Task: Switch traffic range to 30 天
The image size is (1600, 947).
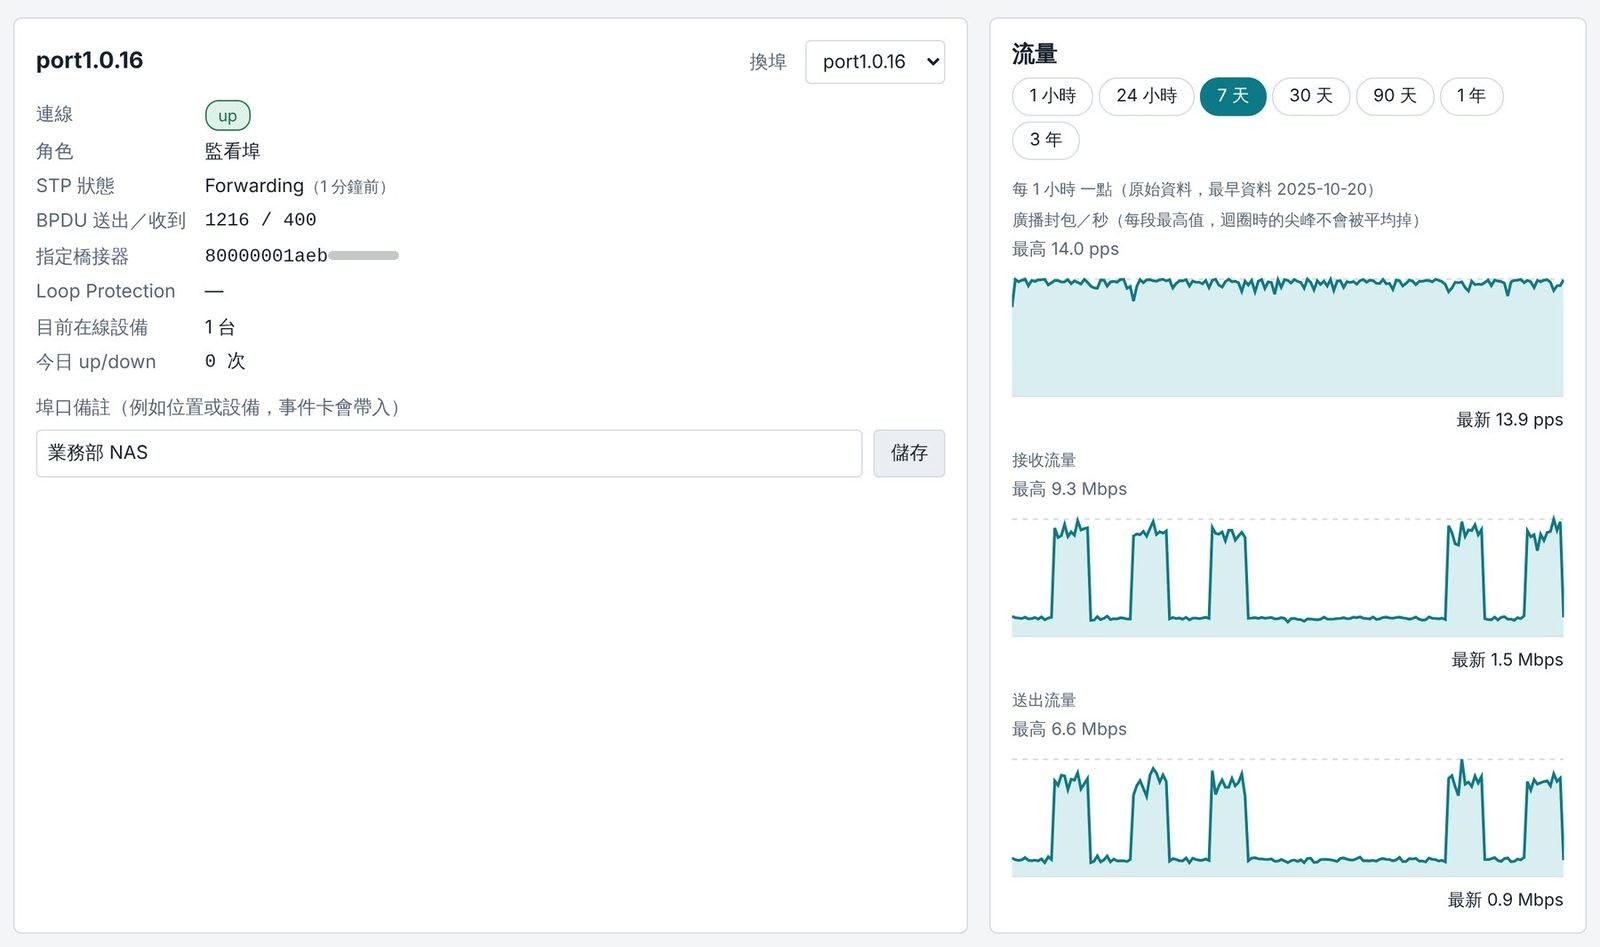Action: click(x=1311, y=96)
